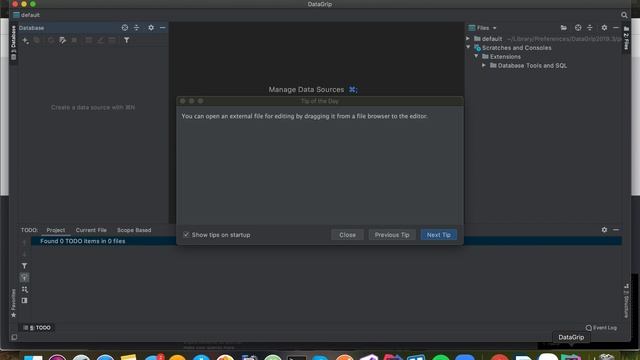Screen dimensions: 640x360
Task: Open the Favorites side tab
Action: pyautogui.click(x=13, y=303)
